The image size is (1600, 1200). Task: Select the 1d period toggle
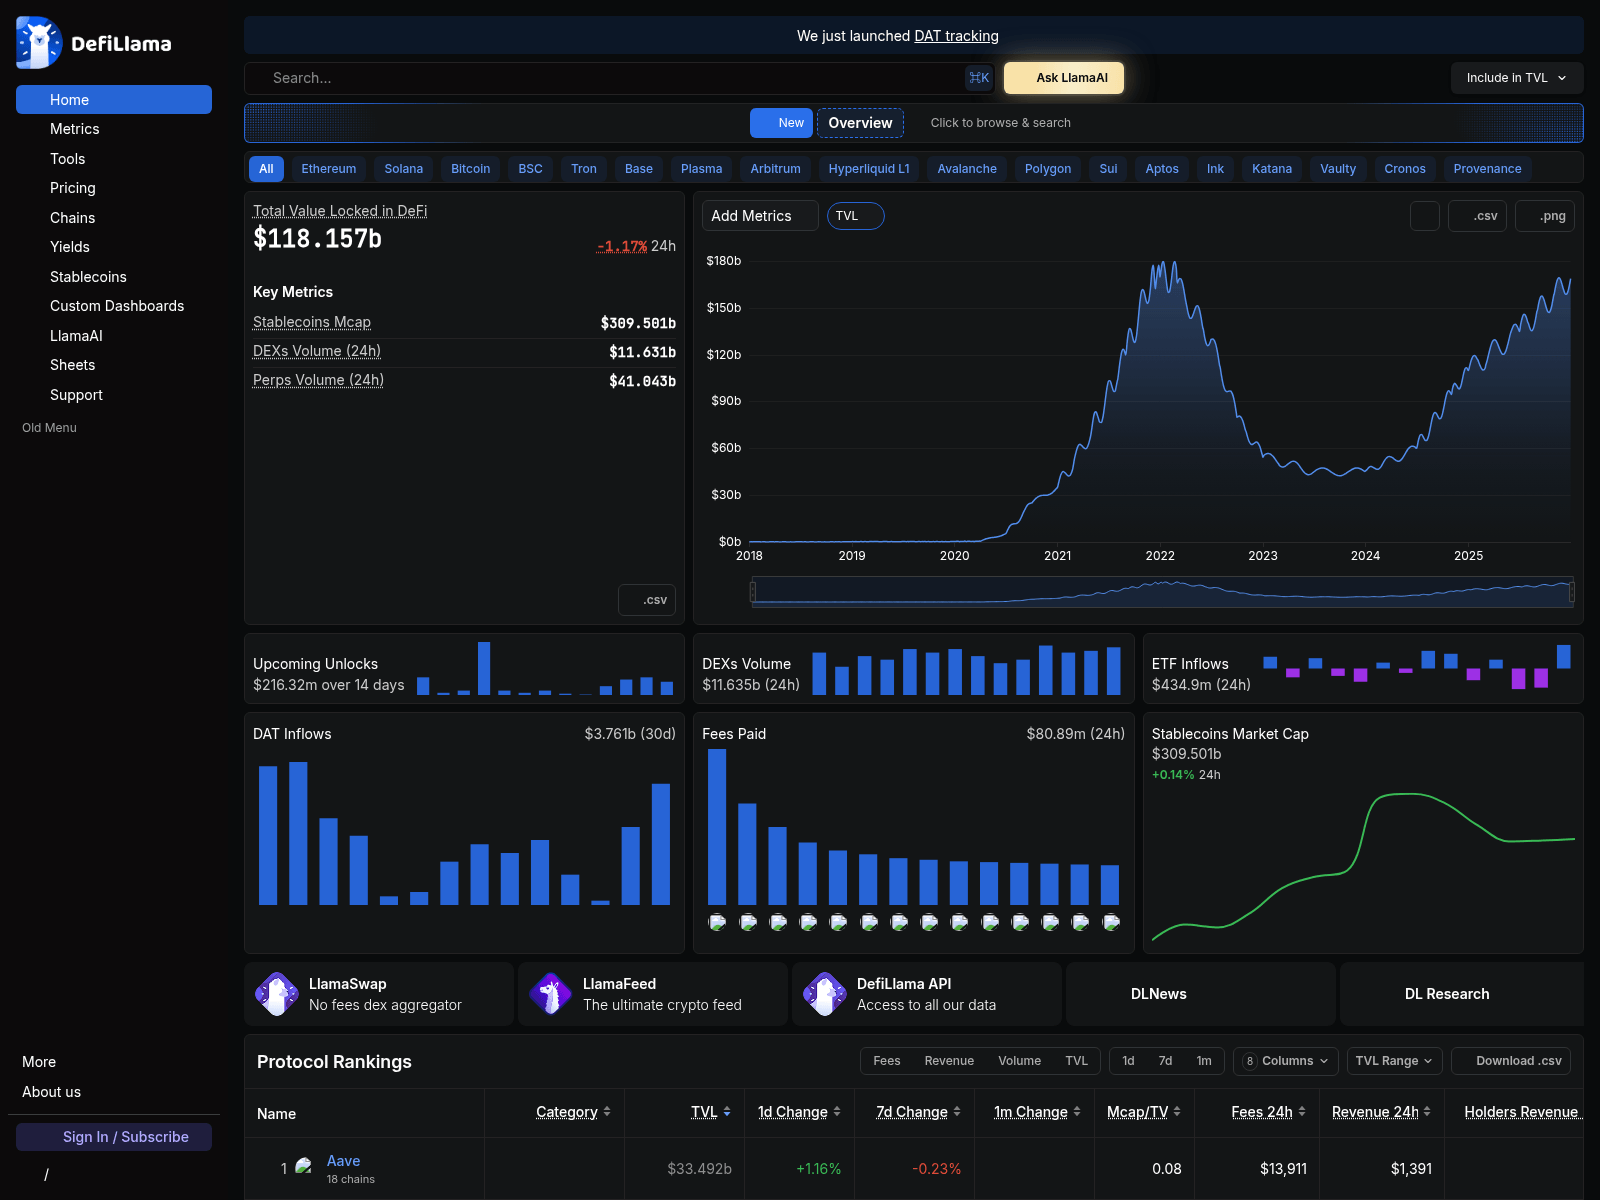pos(1128,1061)
